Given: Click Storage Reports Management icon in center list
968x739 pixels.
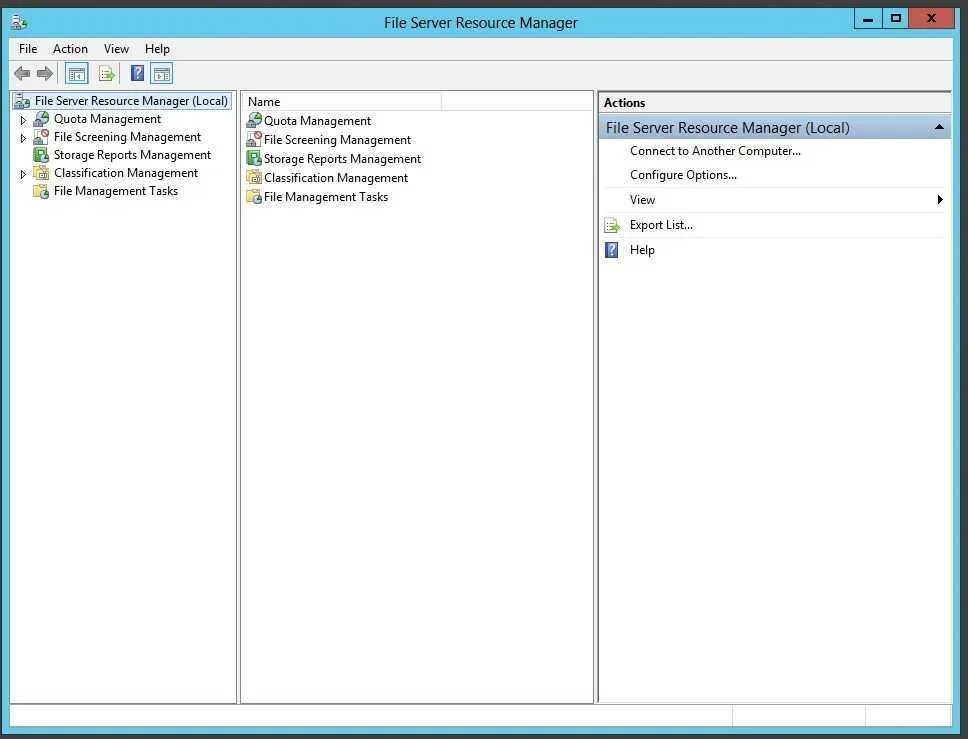Looking at the screenshot, I should point(254,158).
